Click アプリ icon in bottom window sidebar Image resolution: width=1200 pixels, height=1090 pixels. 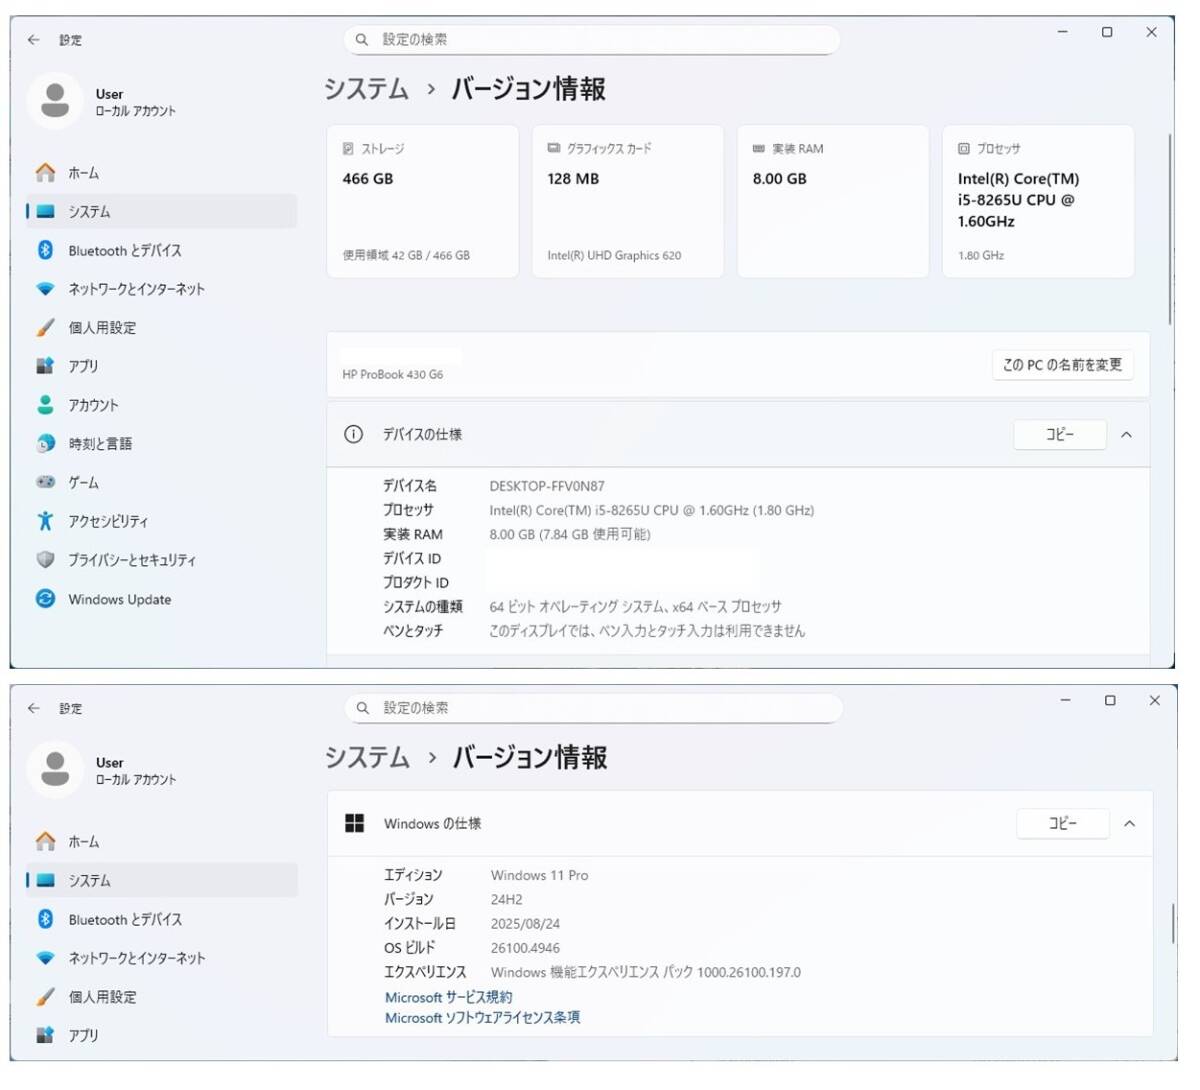[45, 1035]
